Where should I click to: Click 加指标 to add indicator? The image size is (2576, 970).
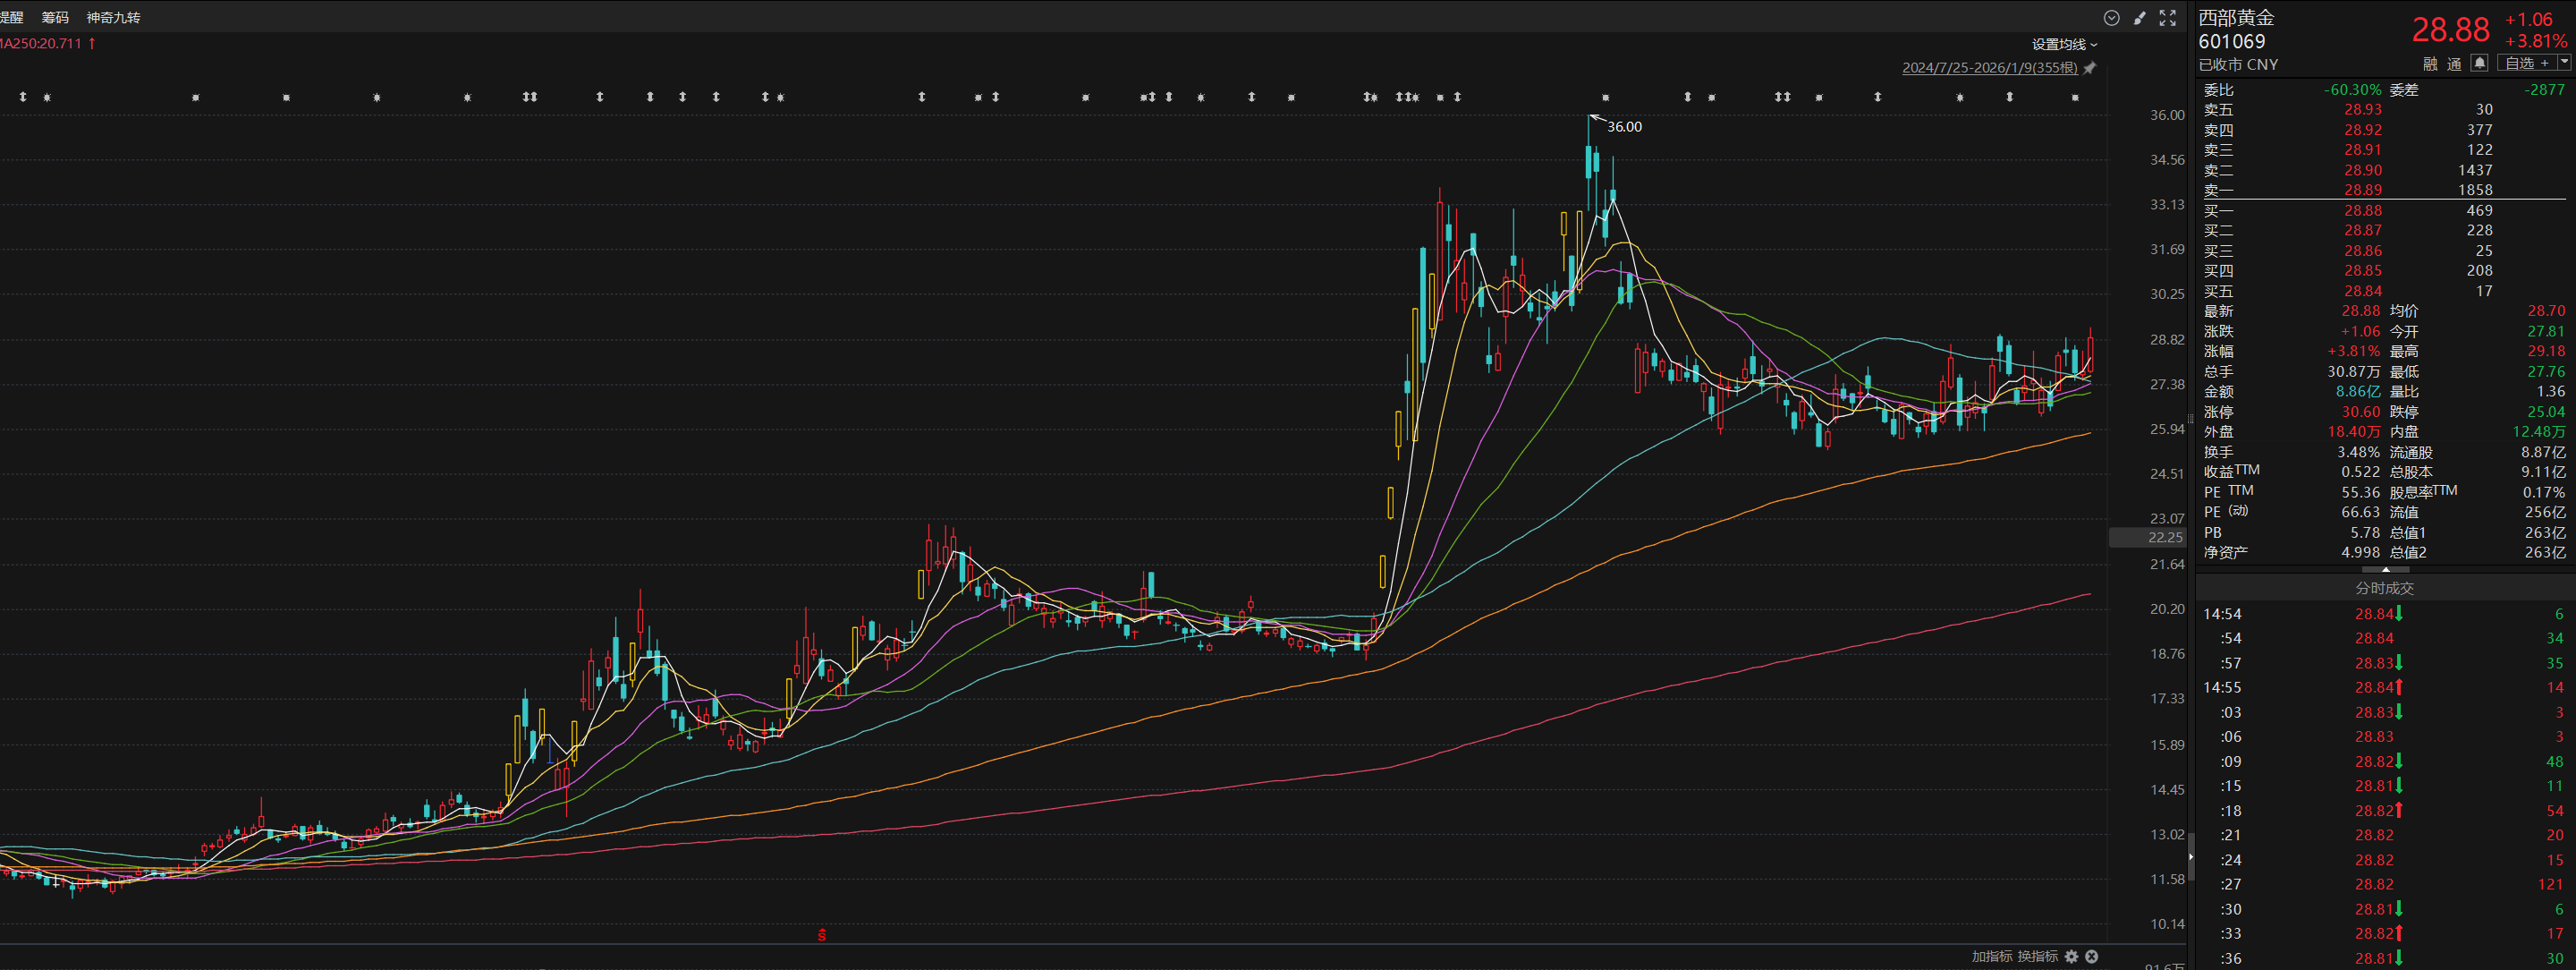(x=1991, y=957)
